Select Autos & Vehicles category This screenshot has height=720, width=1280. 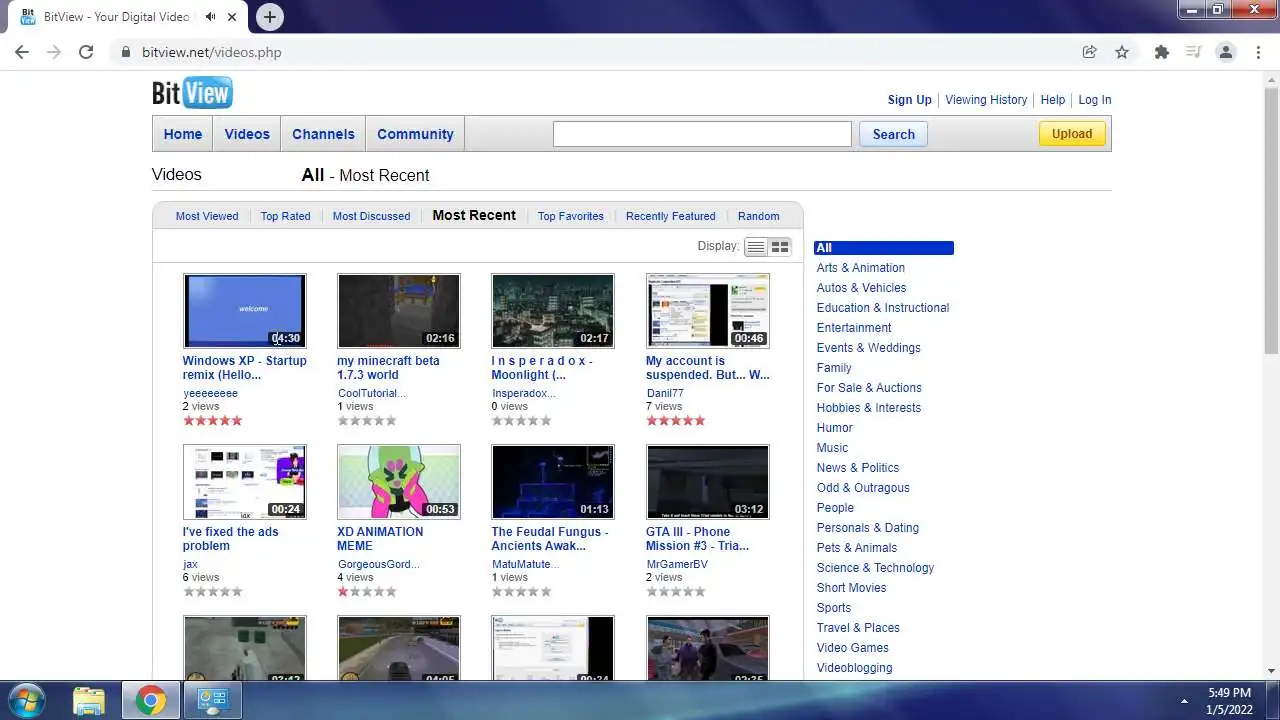pyautogui.click(x=862, y=288)
